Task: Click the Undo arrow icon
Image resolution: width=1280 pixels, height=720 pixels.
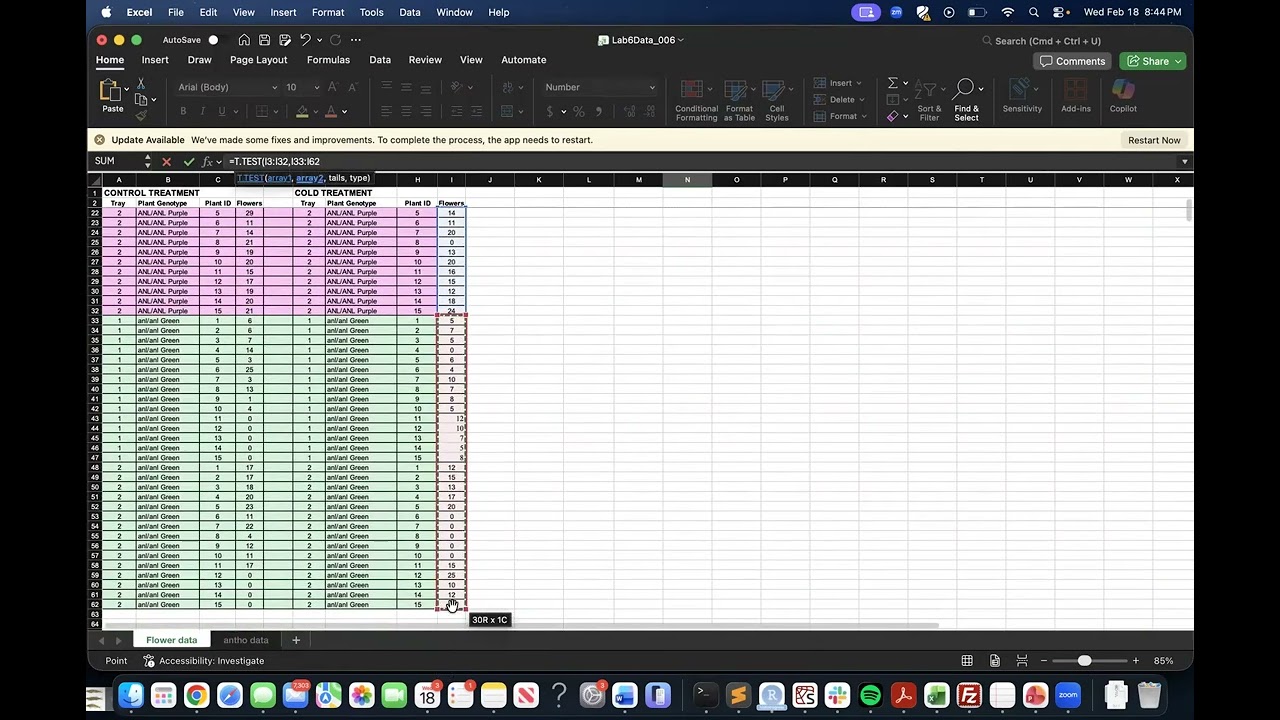Action: pyautogui.click(x=305, y=40)
